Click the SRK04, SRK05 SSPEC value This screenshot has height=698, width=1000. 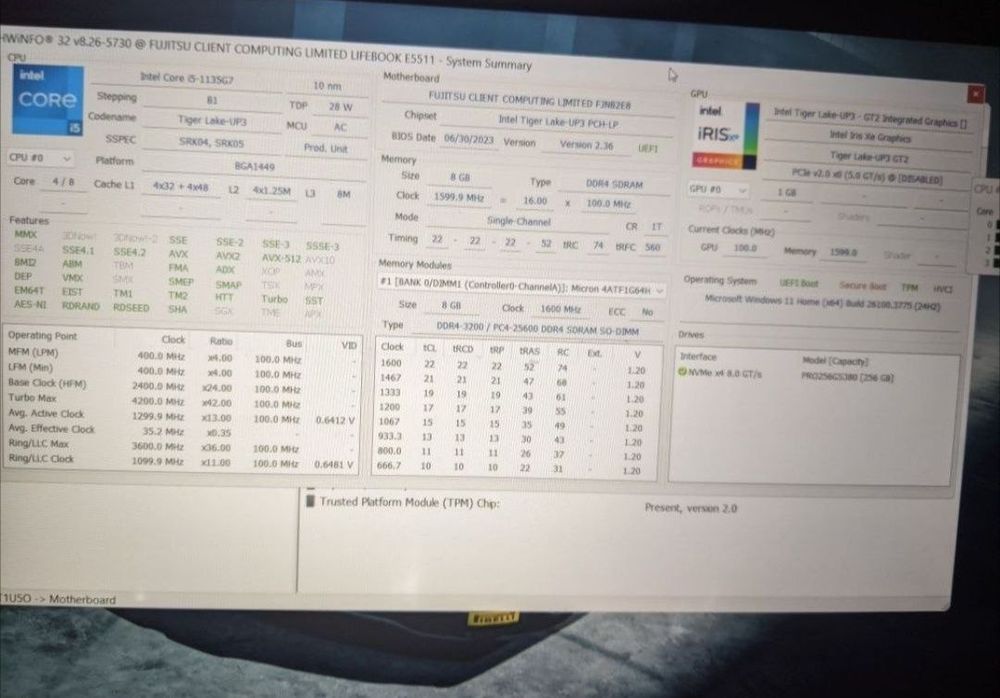[x=212, y=142]
